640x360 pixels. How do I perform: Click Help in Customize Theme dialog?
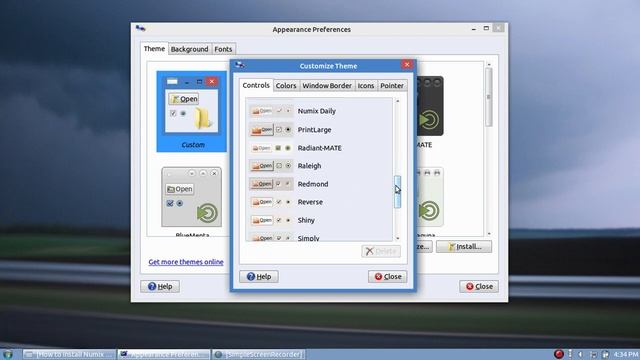(x=259, y=277)
